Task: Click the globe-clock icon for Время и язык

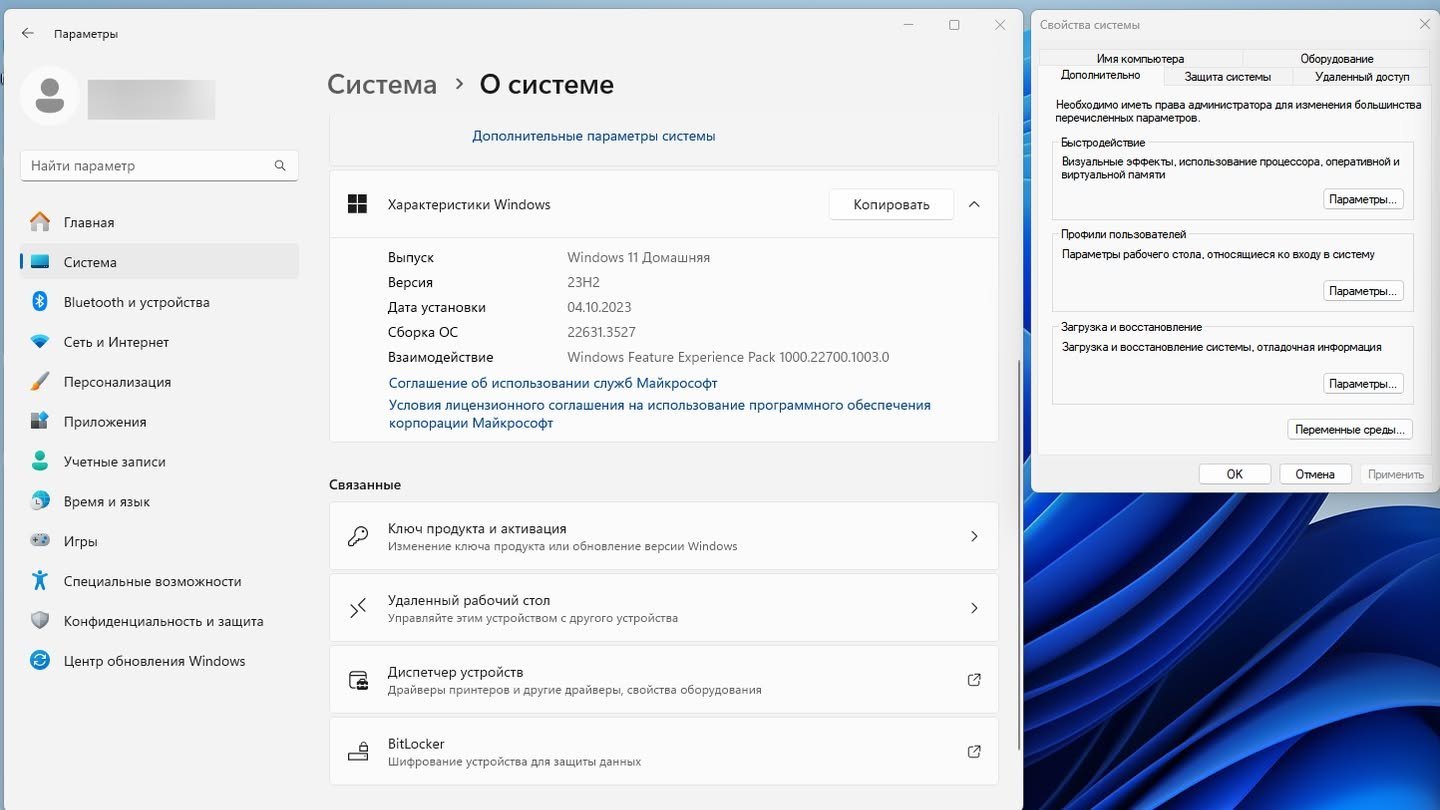Action: tap(40, 501)
